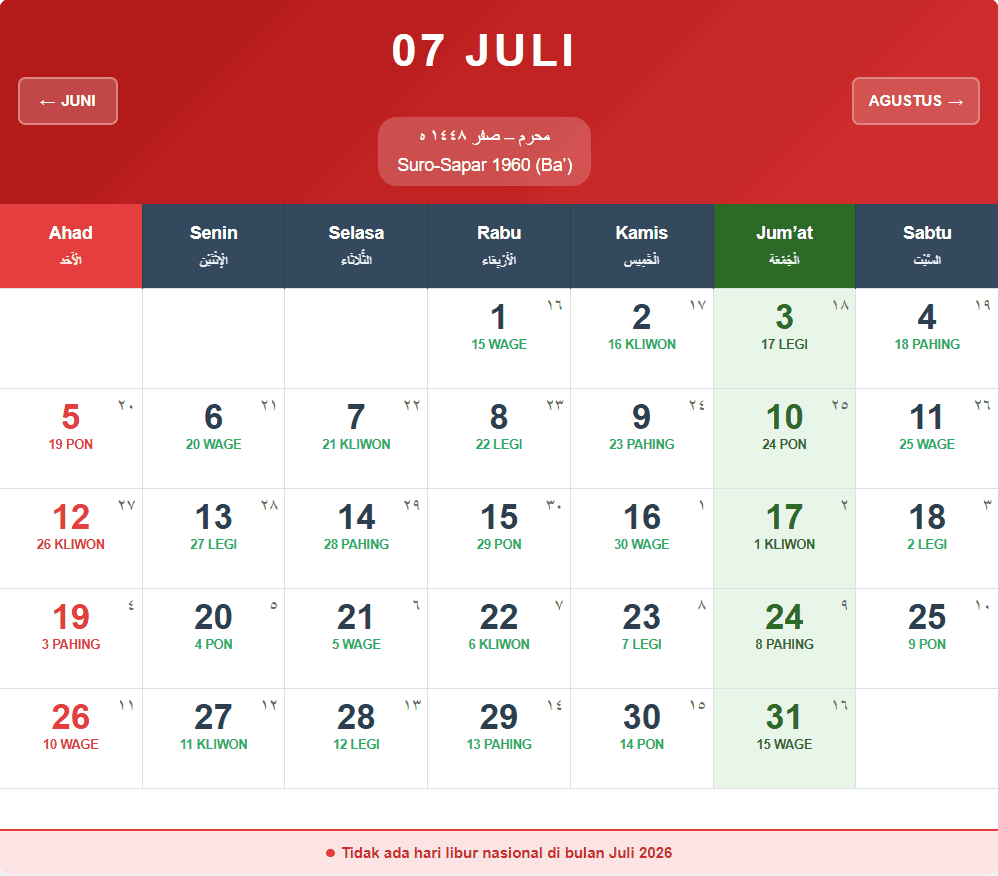Go to next month AGUSTUS
The height and width of the screenshot is (876, 998).
(x=915, y=101)
